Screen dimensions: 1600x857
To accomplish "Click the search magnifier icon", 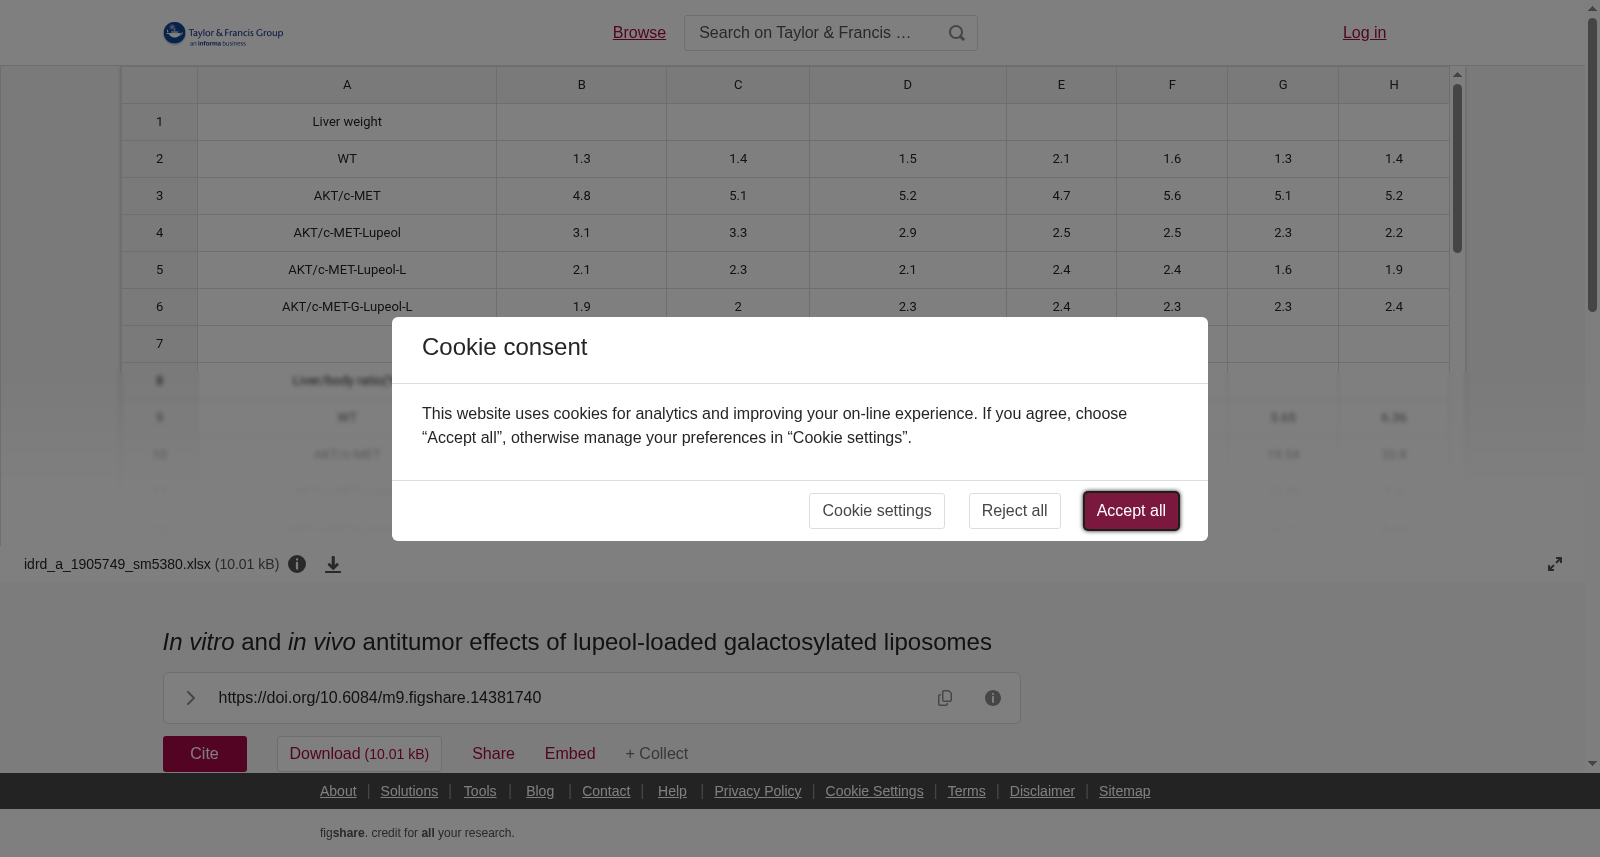I will pos(957,33).
